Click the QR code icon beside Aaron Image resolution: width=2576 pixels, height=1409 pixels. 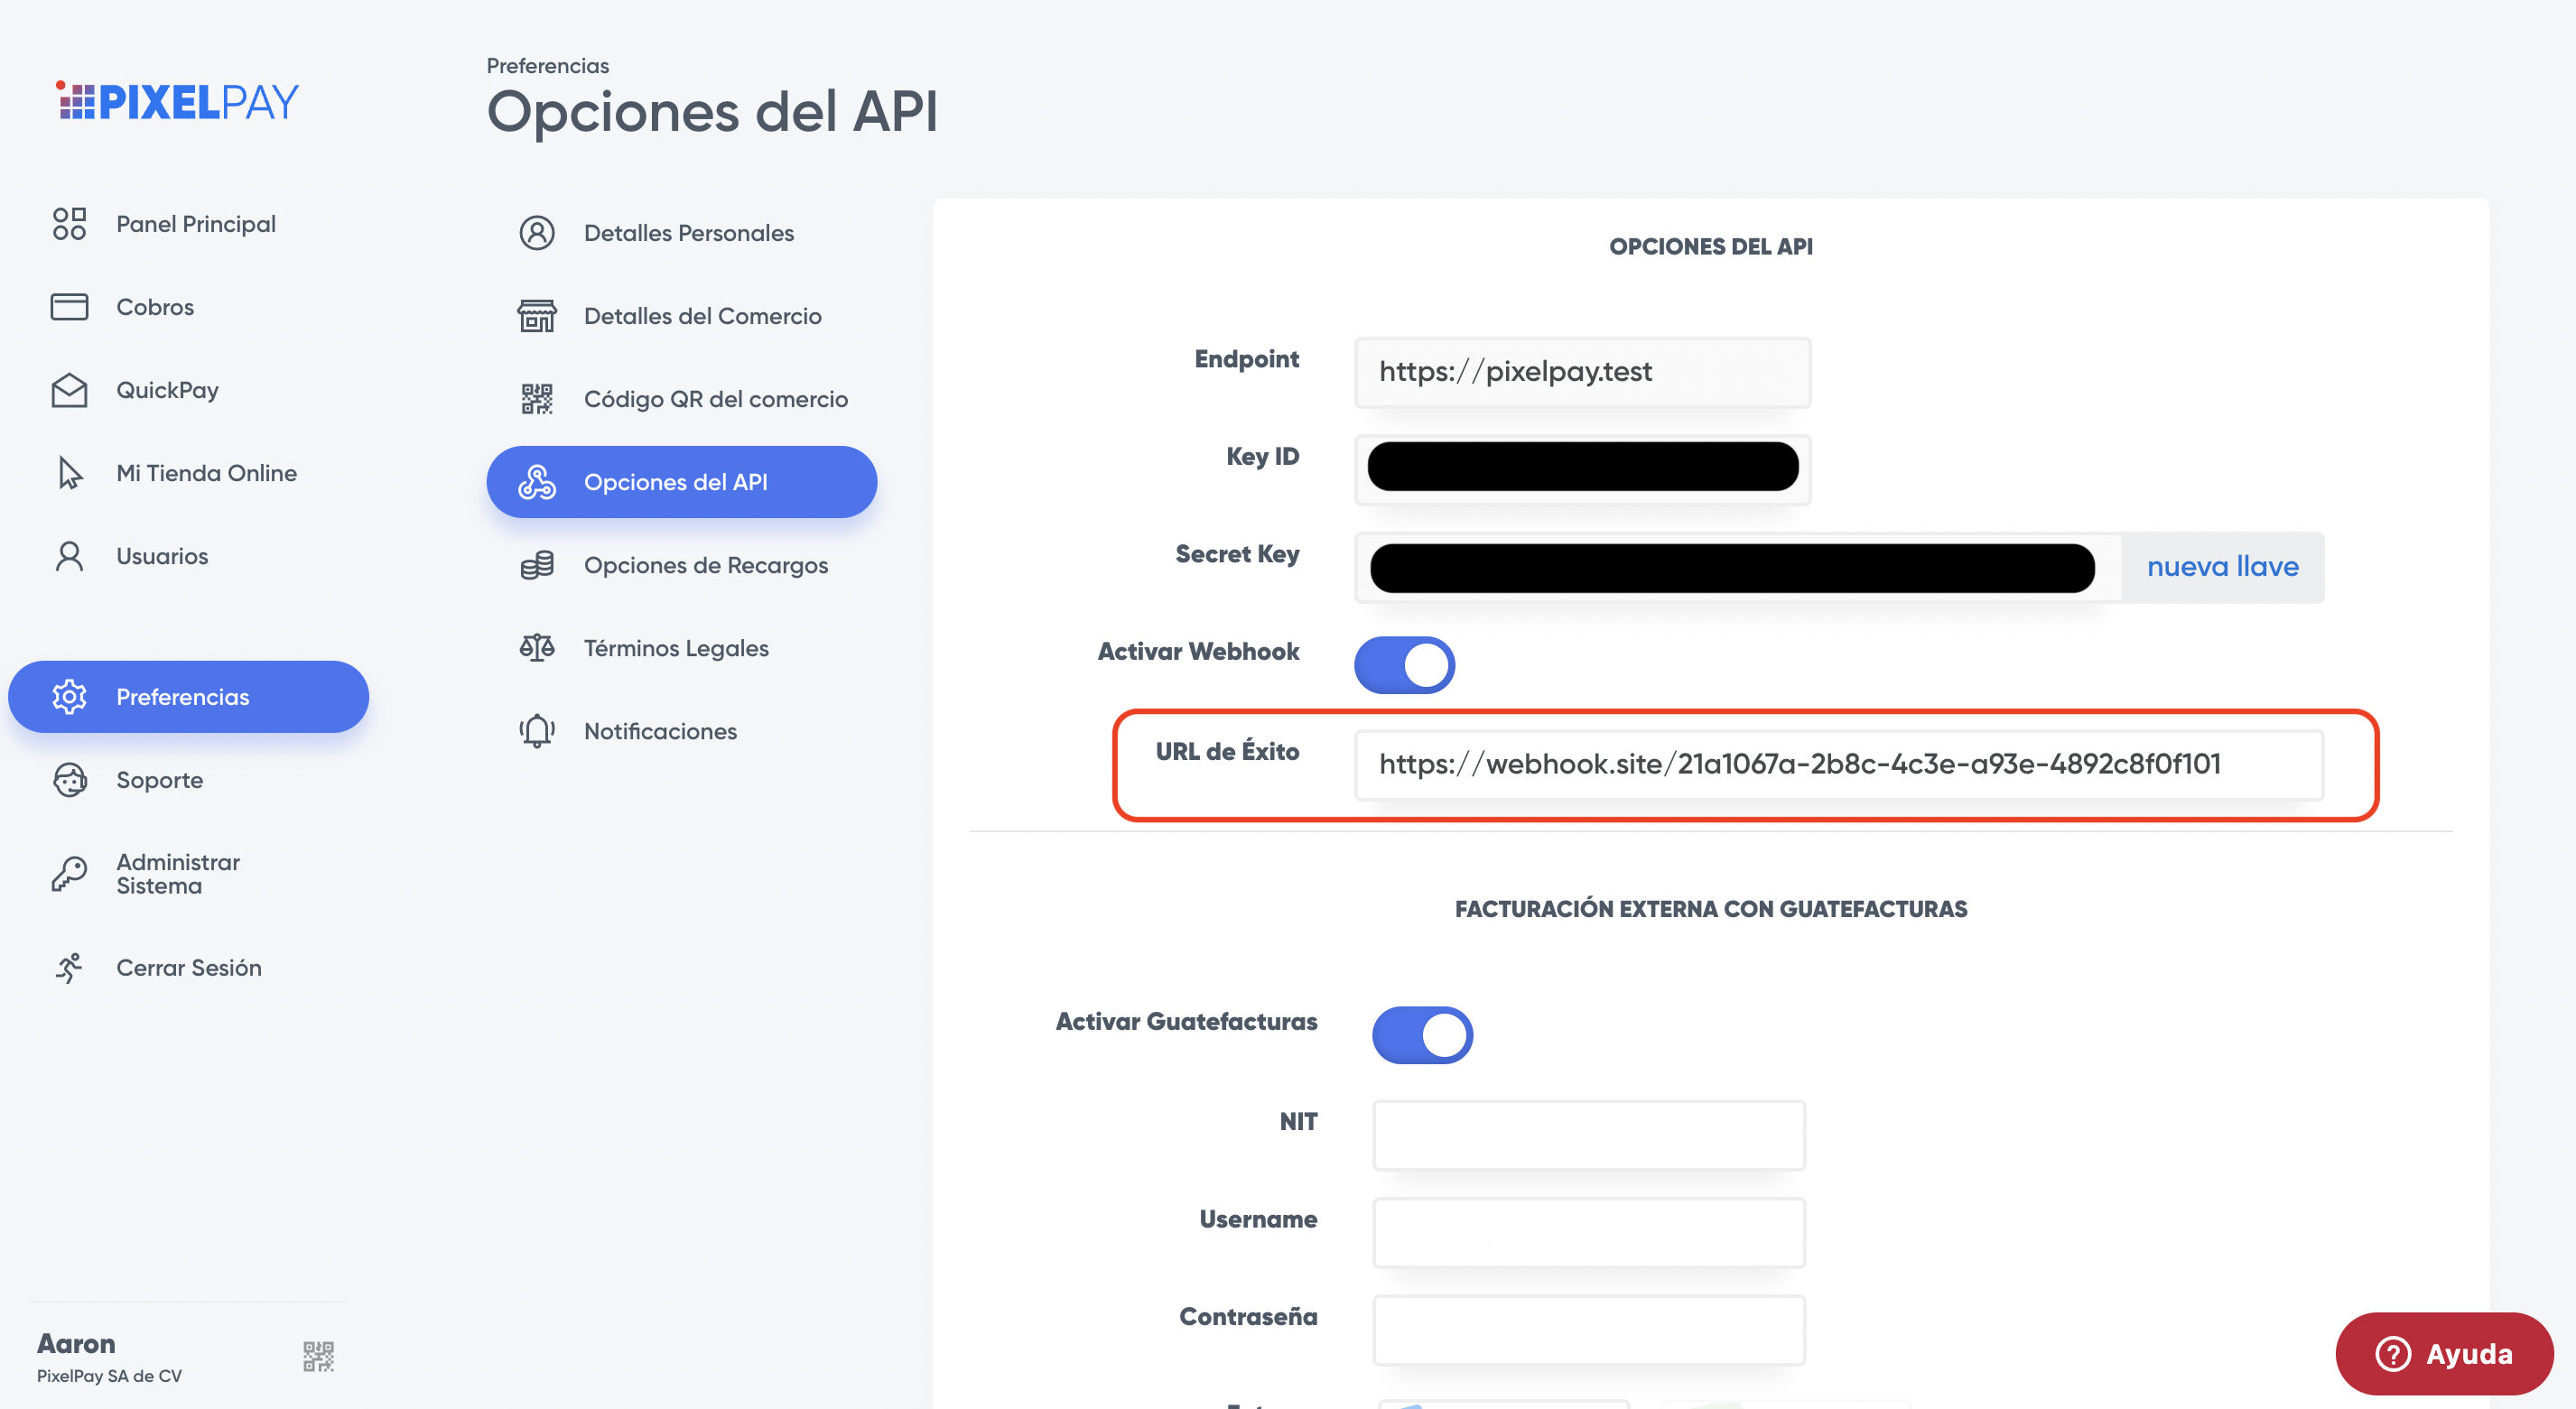[318, 1356]
